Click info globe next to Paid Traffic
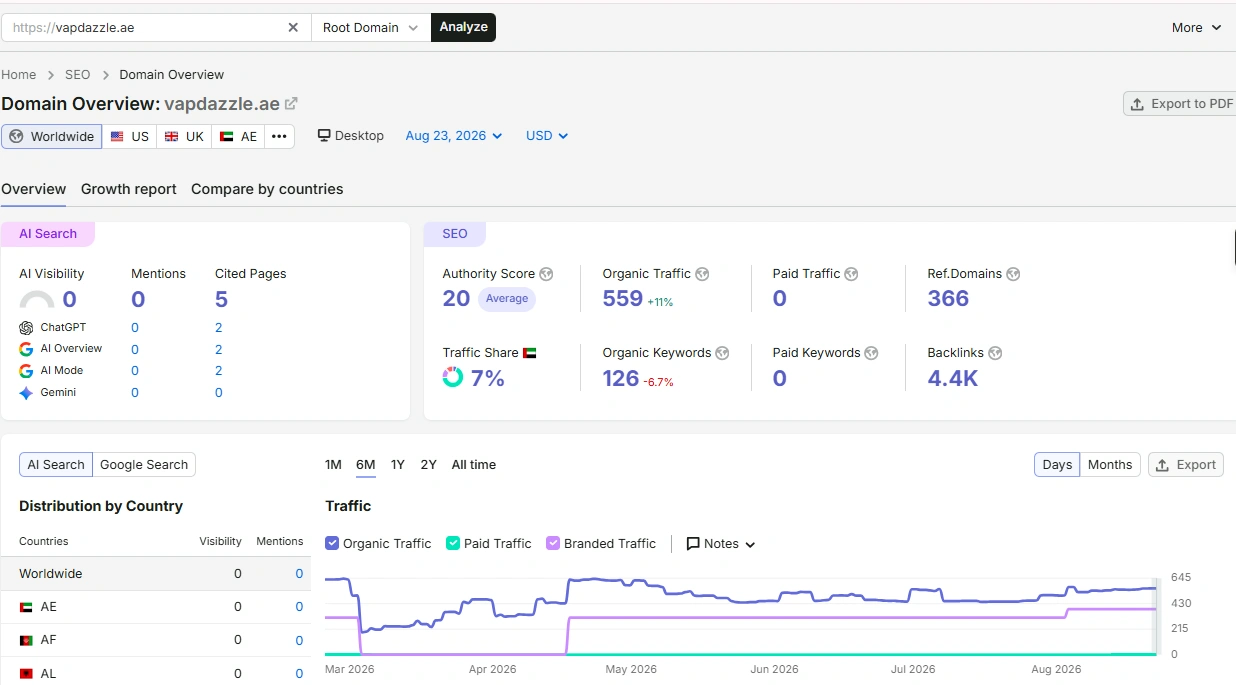The height and width of the screenshot is (685, 1236). [851, 274]
